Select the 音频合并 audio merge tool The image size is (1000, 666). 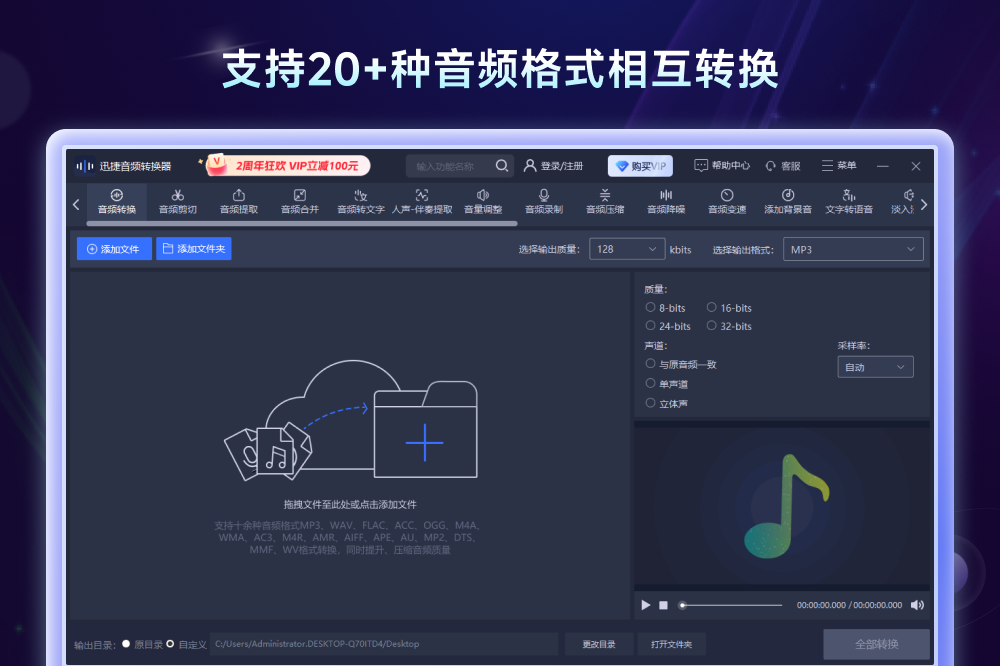click(x=300, y=202)
